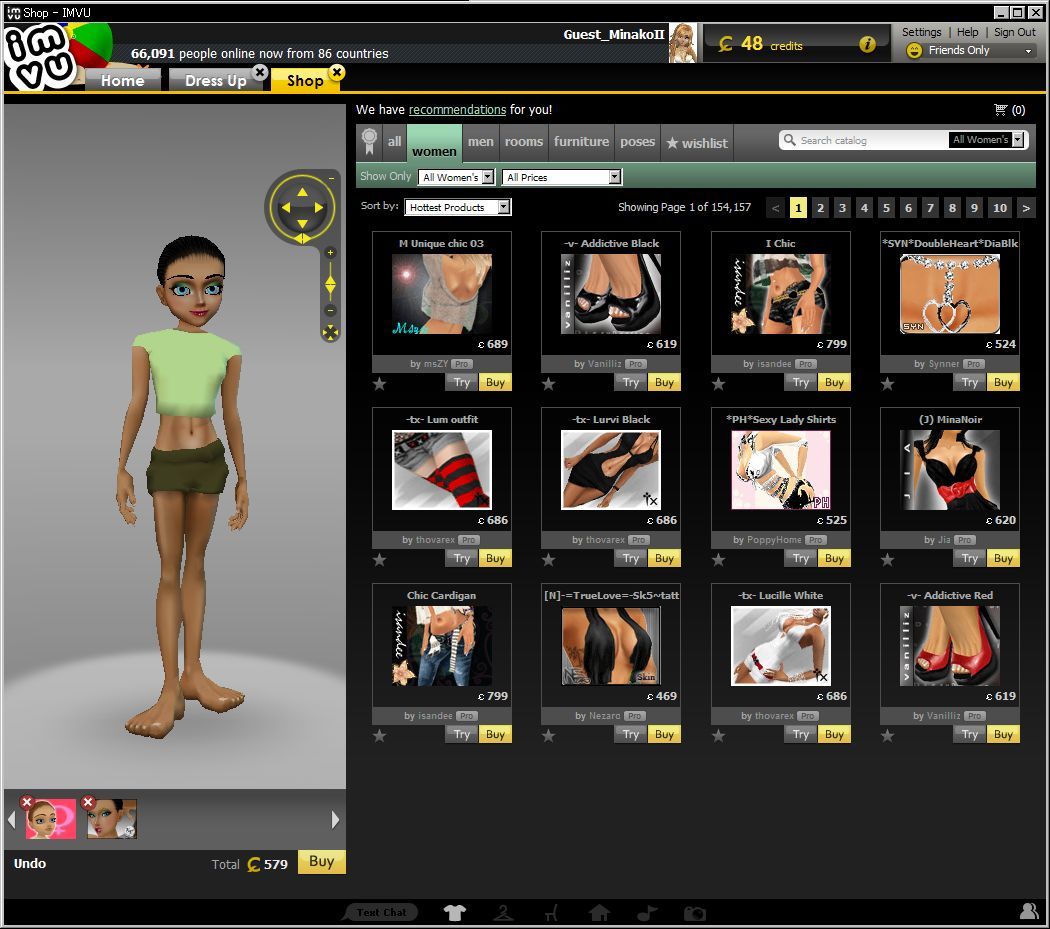Collapse the camera control panel
This screenshot has height=929, width=1050.
click(x=331, y=178)
